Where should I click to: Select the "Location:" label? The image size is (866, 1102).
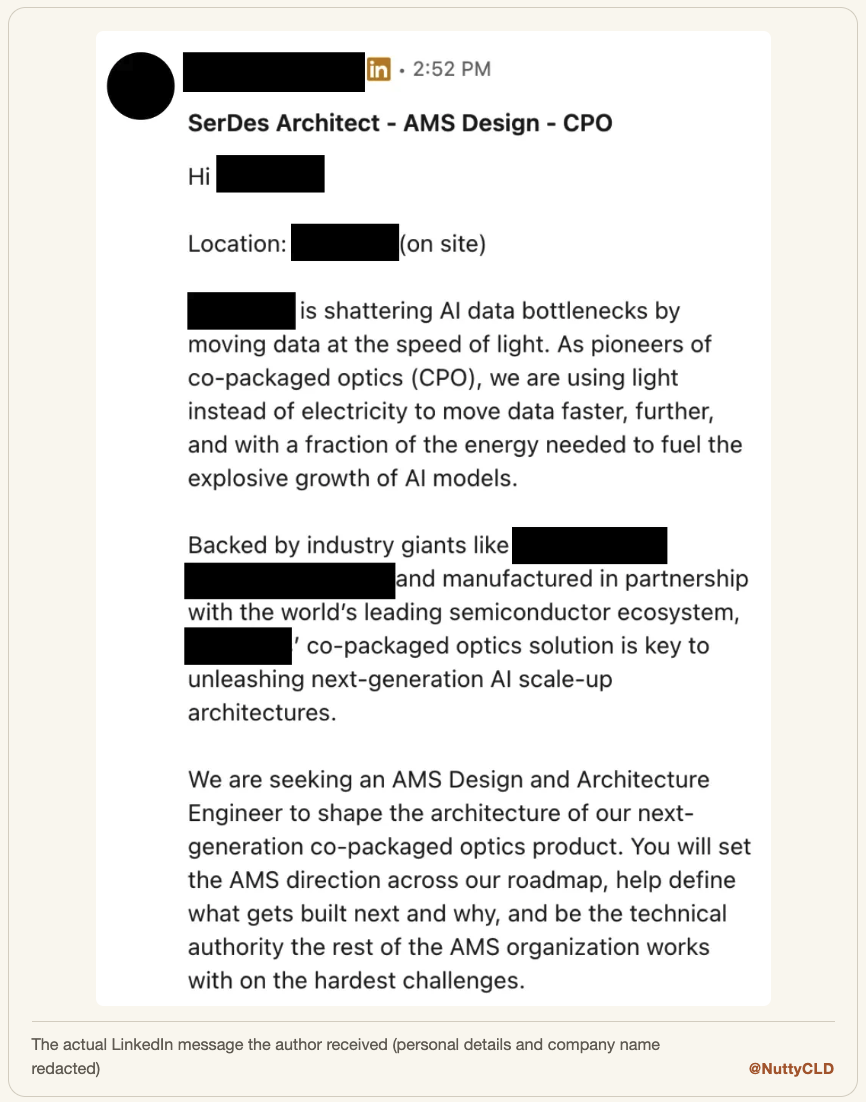click(x=237, y=244)
